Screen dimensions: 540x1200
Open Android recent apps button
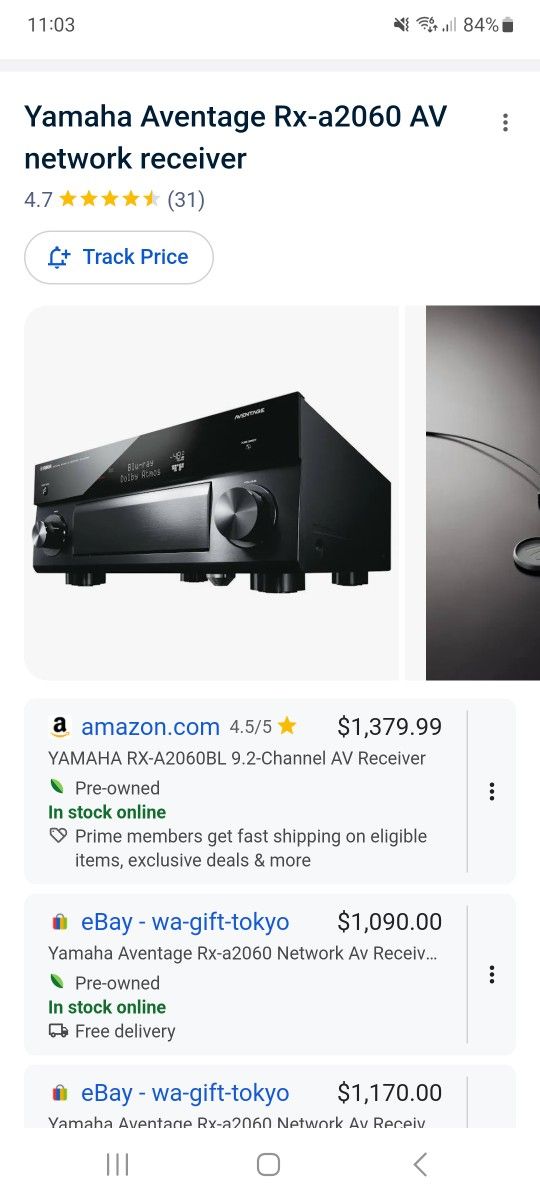[117, 1164]
